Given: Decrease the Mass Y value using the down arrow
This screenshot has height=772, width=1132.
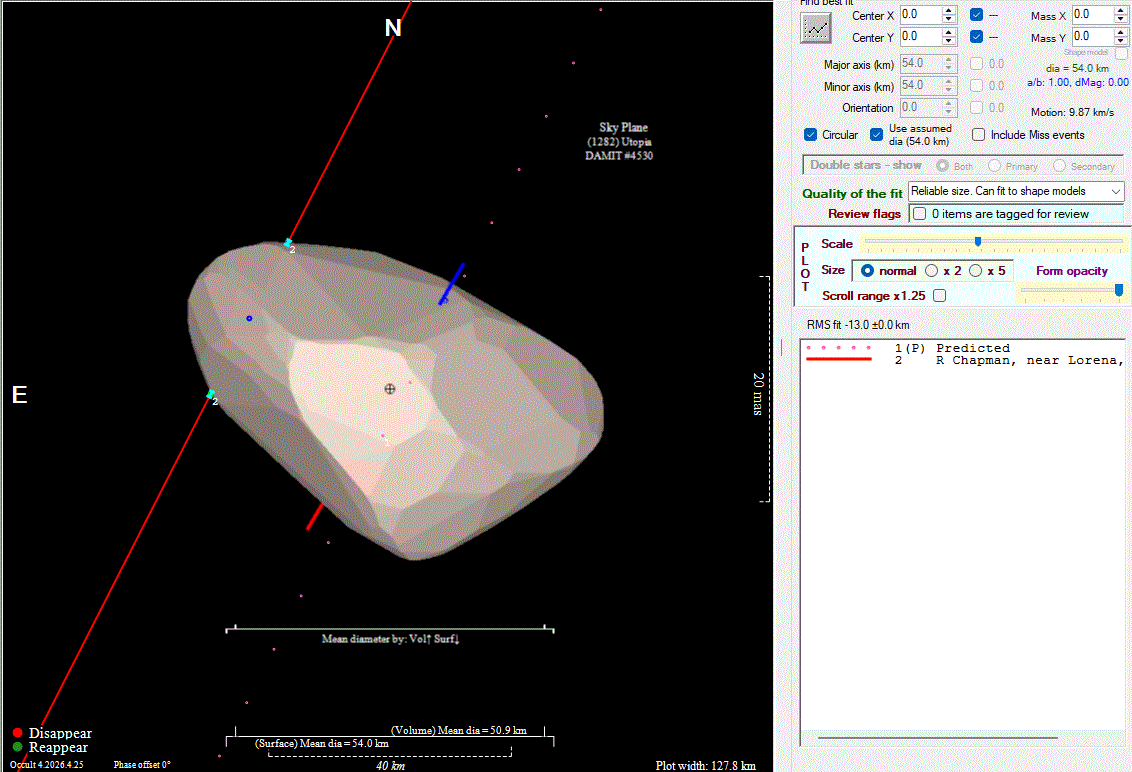Looking at the screenshot, I should tap(1120, 40).
